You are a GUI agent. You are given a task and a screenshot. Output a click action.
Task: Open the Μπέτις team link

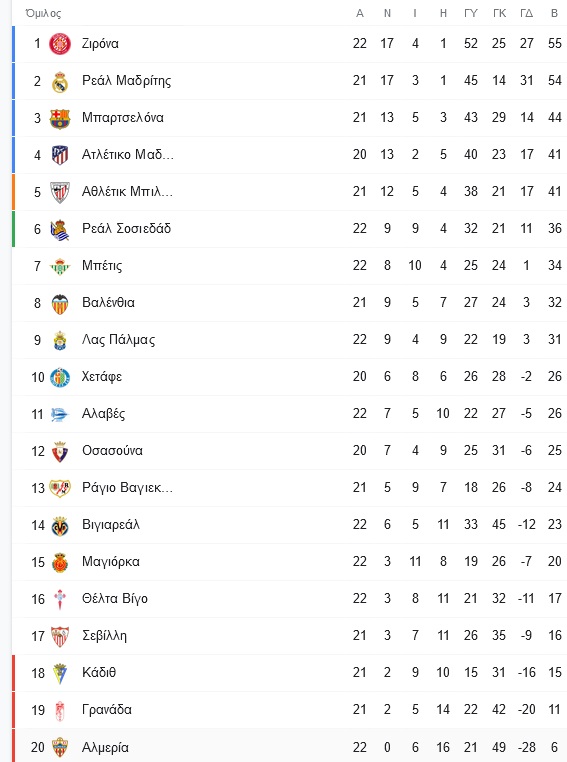(x=102, y=266)
